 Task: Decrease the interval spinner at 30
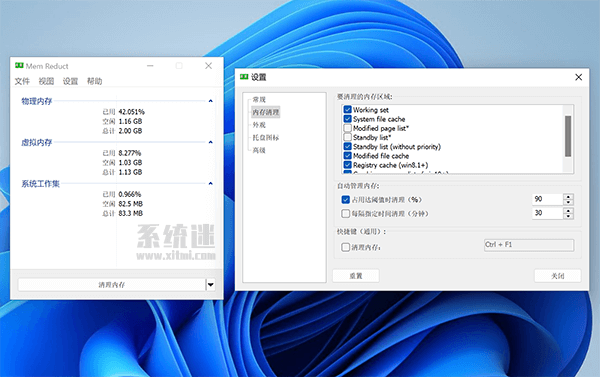point(568,216)
